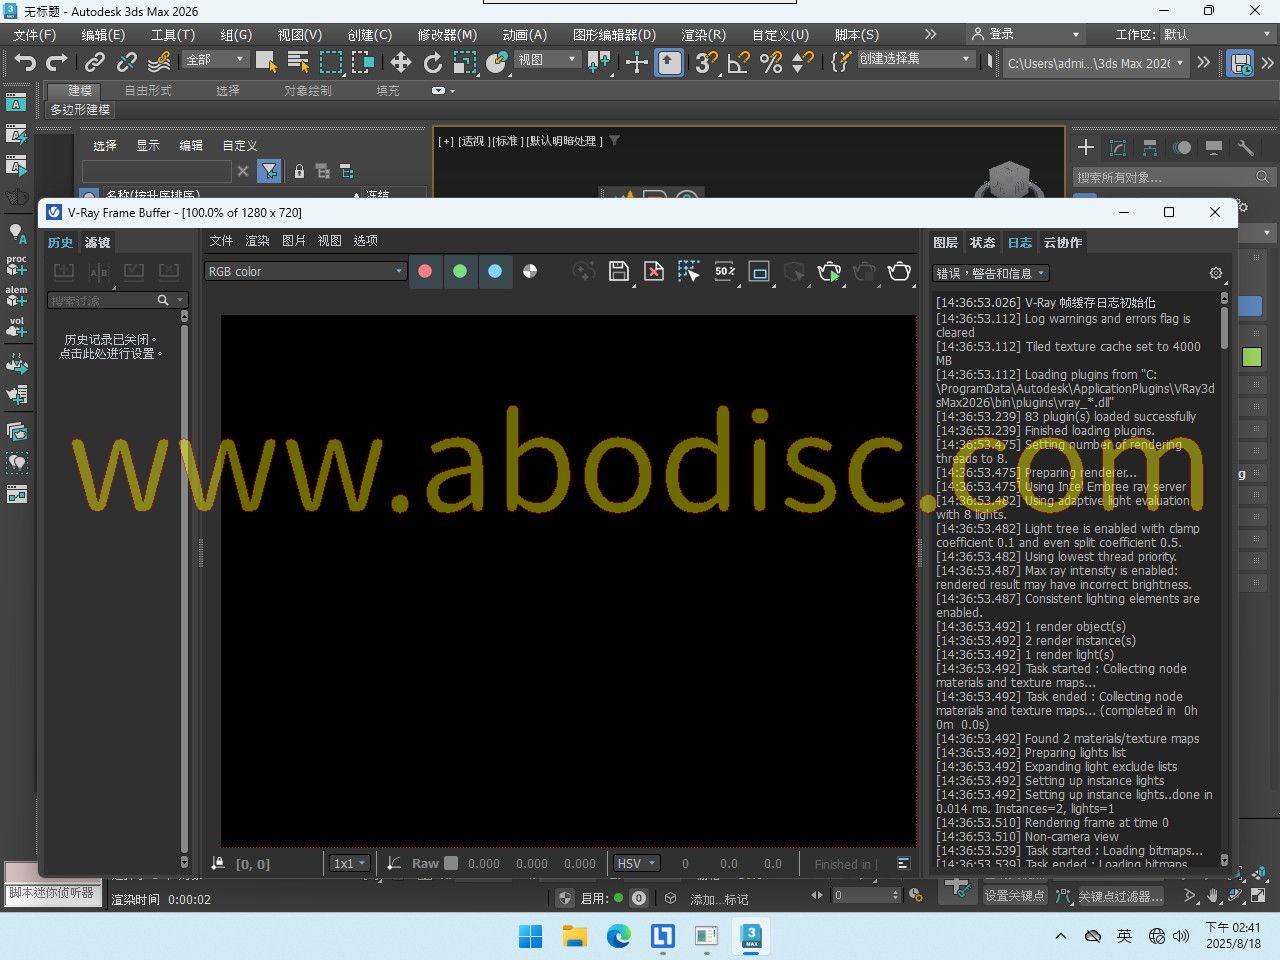Toggle the 3D Snaps magnet button

coord(706,62)
